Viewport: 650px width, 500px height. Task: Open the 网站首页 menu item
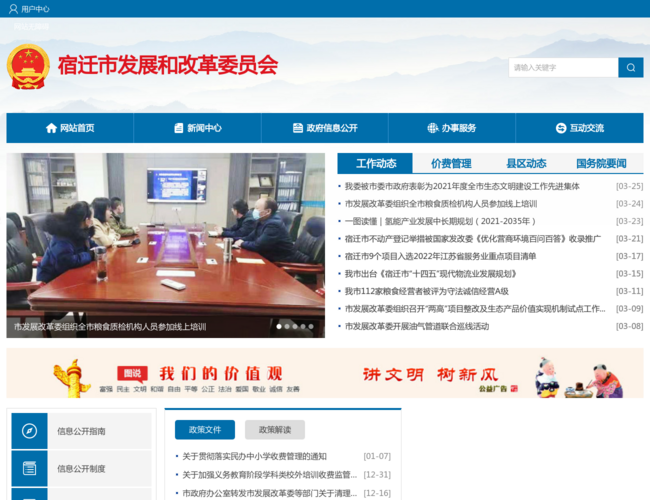(x=70, y=128)
